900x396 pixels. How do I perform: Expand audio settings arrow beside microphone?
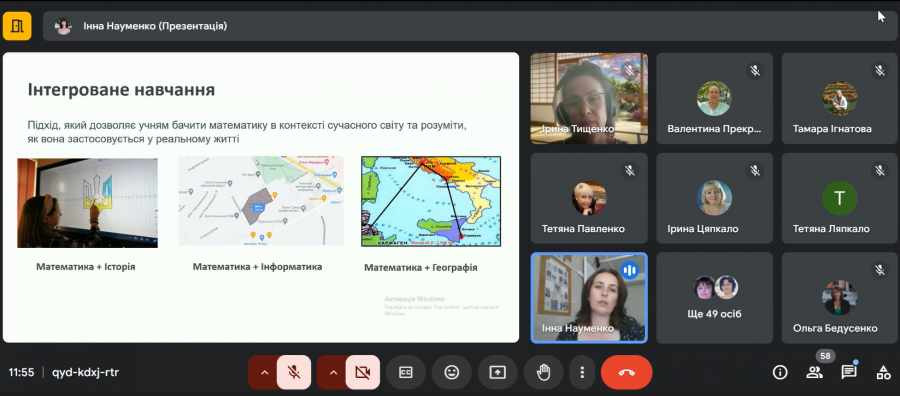click(264, 372)
